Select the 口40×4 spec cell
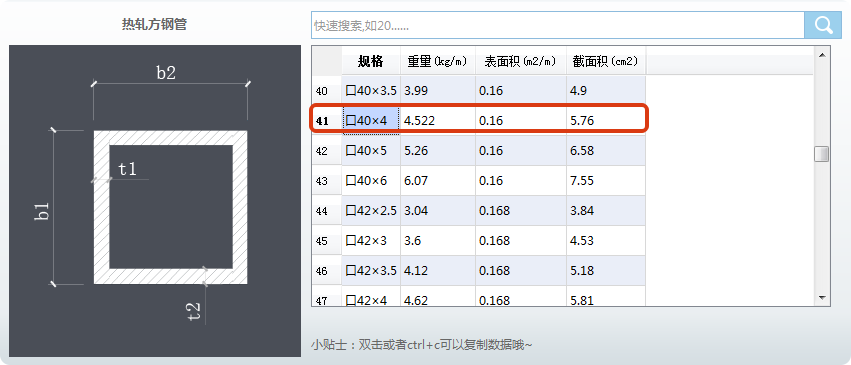Viewport: 851px width, 365px height. (x=371, y=120)
